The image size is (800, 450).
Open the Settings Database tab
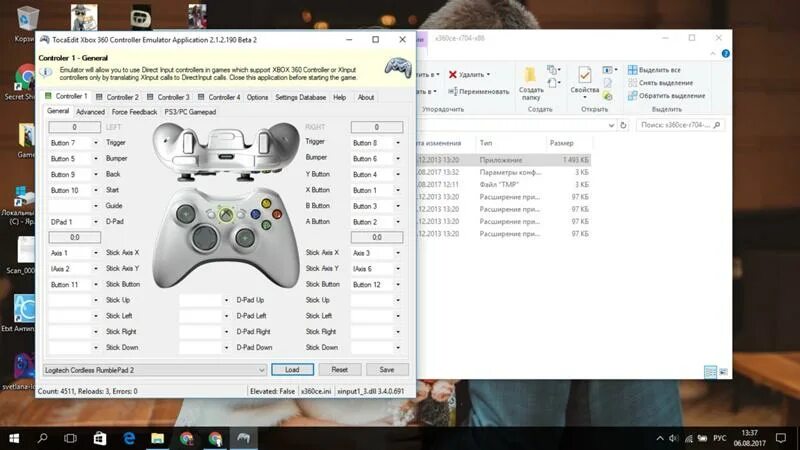tap(301, 97)
